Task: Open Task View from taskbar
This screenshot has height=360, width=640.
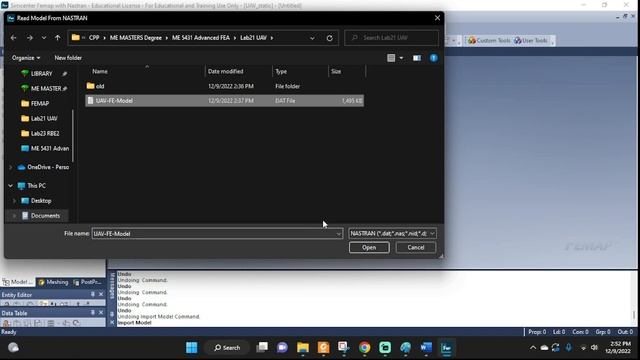Action: 262,348
